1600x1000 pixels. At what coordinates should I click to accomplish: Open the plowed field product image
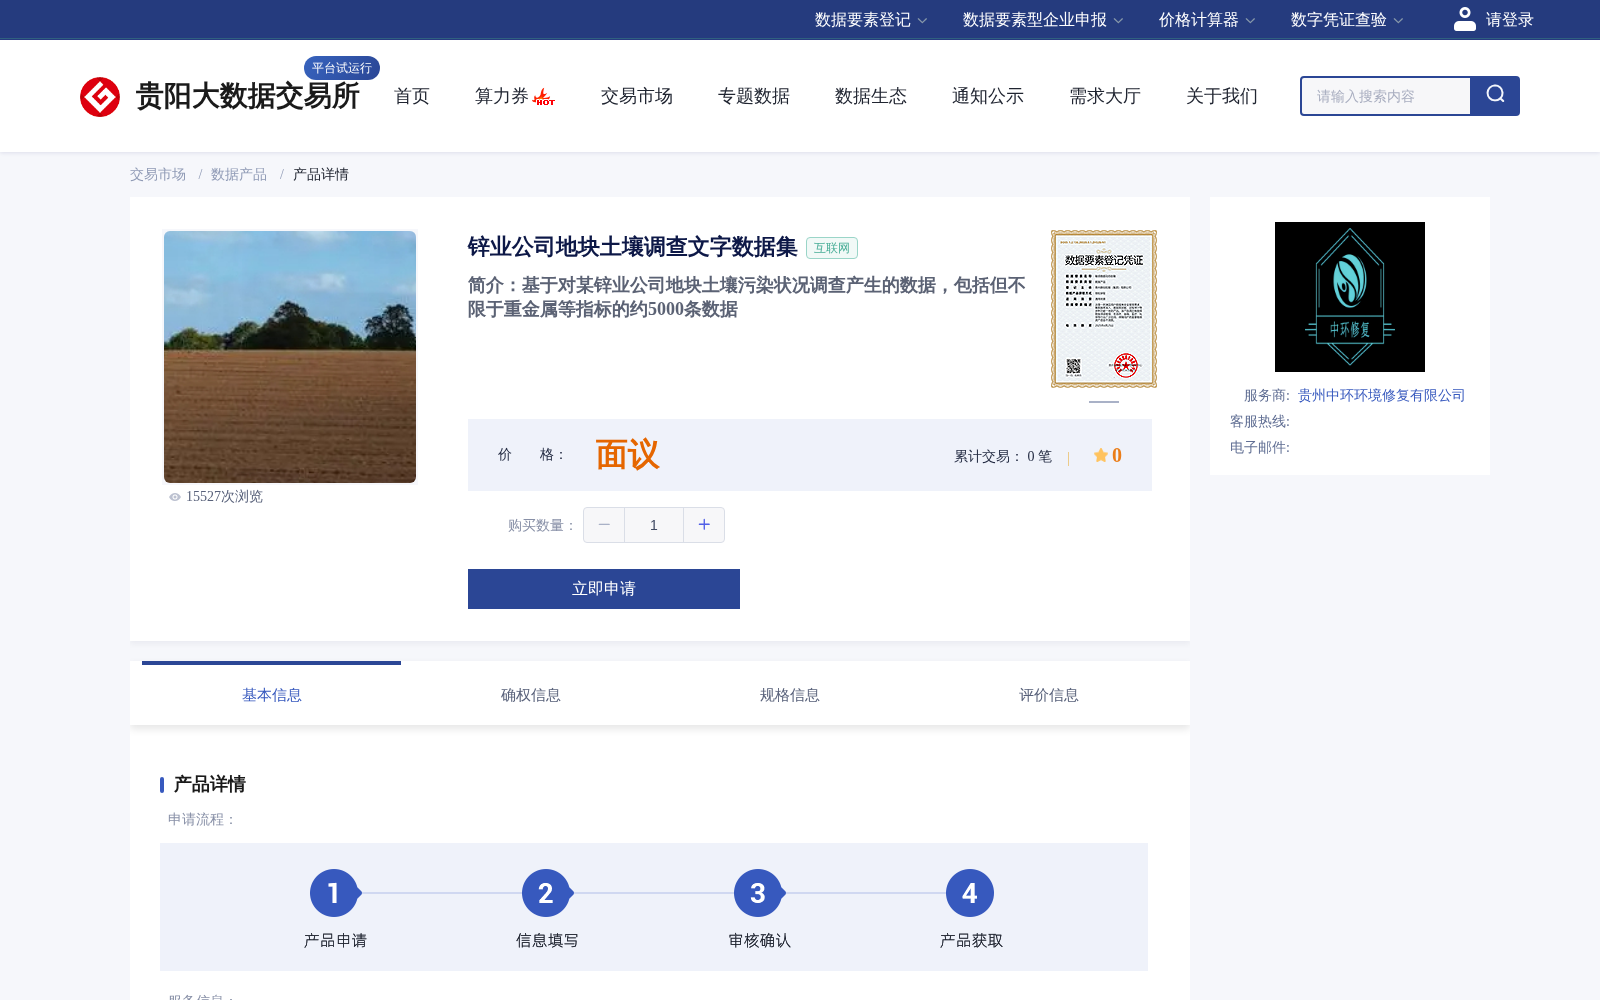tap(290, 357)
